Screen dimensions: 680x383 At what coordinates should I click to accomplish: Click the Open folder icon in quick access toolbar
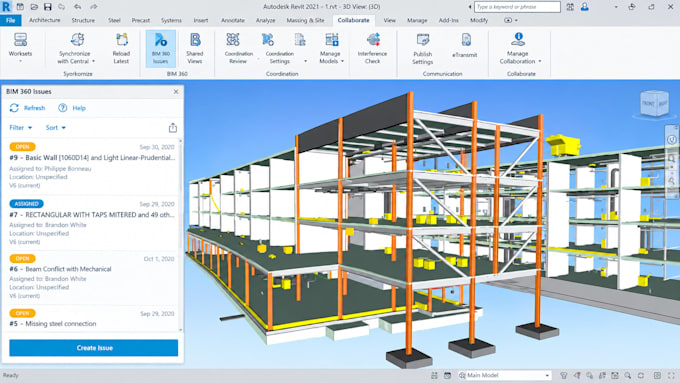pos(34,7)
